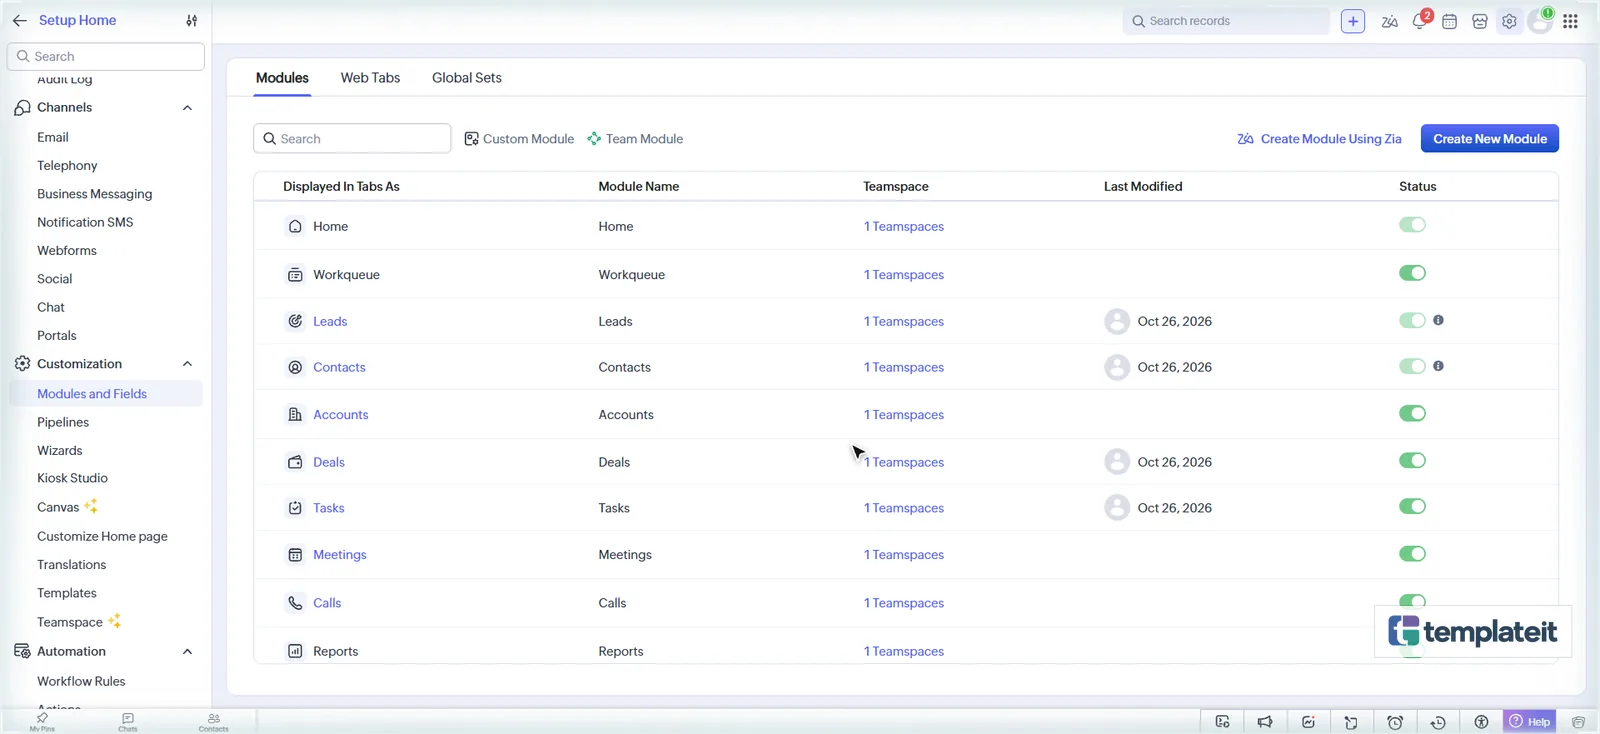Toggle the Workqueue module status switch
The image size is (1600, 734).
pos(1412,273)
